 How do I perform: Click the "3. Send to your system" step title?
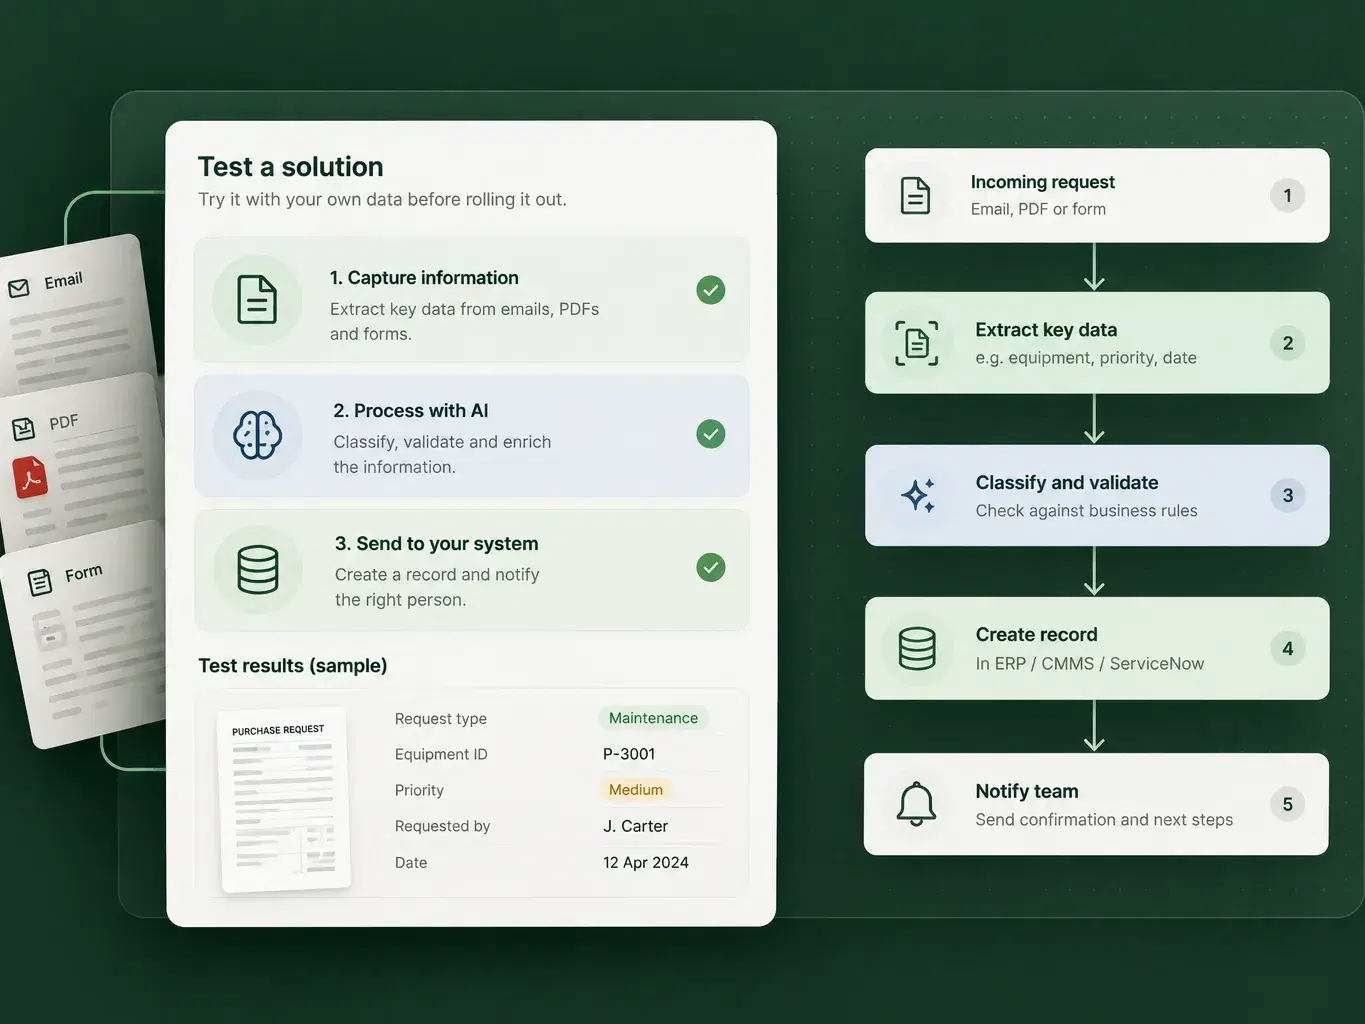click(436, 544)
